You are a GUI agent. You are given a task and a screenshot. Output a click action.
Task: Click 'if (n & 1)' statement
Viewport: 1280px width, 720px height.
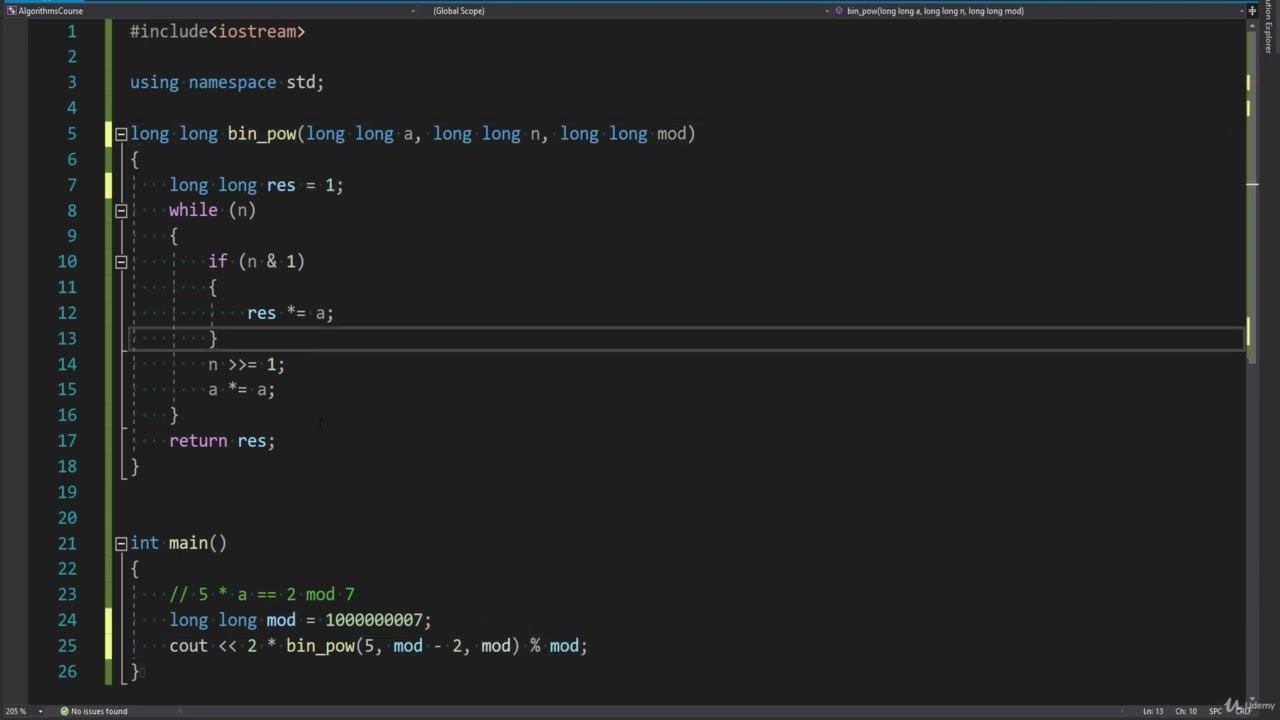point(256,262)
